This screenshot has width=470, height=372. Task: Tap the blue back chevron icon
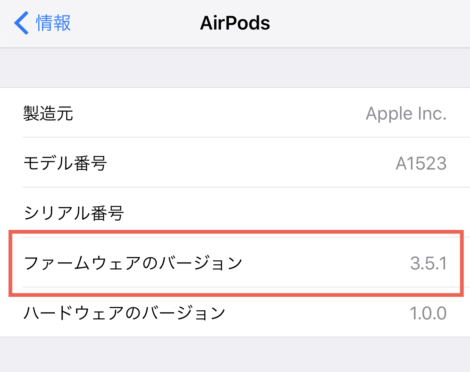pos(21,23)
